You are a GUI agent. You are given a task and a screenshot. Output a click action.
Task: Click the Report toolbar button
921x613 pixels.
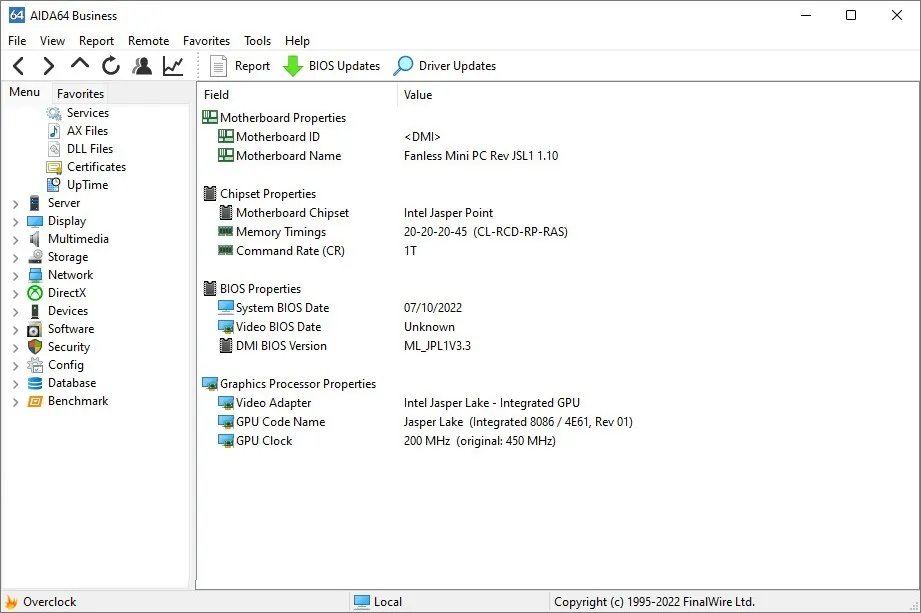[x=240, y=66]
